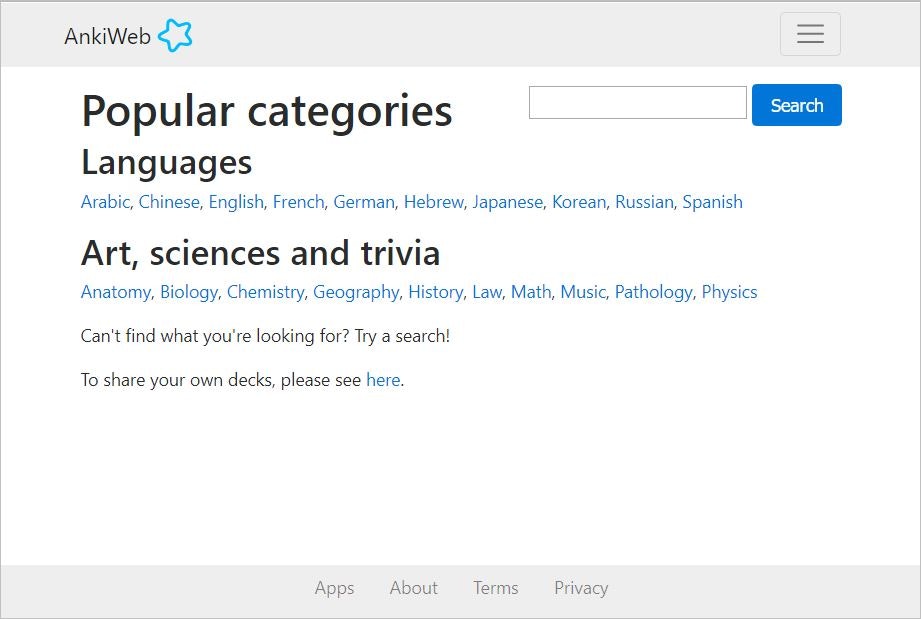
Task: Open the Hebrew language category
Action: tap(434, 202)
